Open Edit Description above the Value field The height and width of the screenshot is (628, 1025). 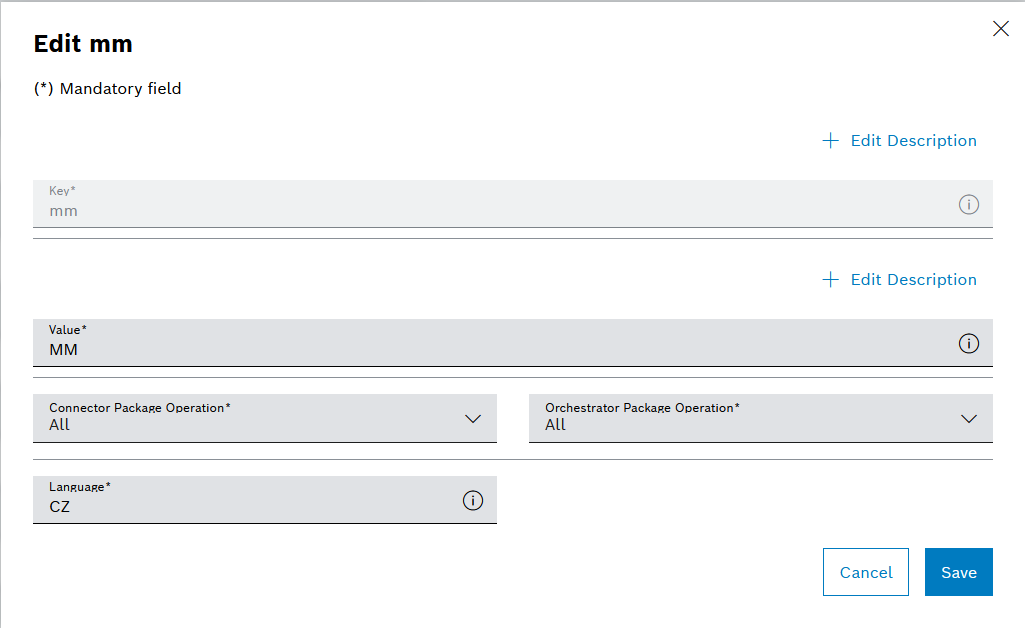pos(913,279)
